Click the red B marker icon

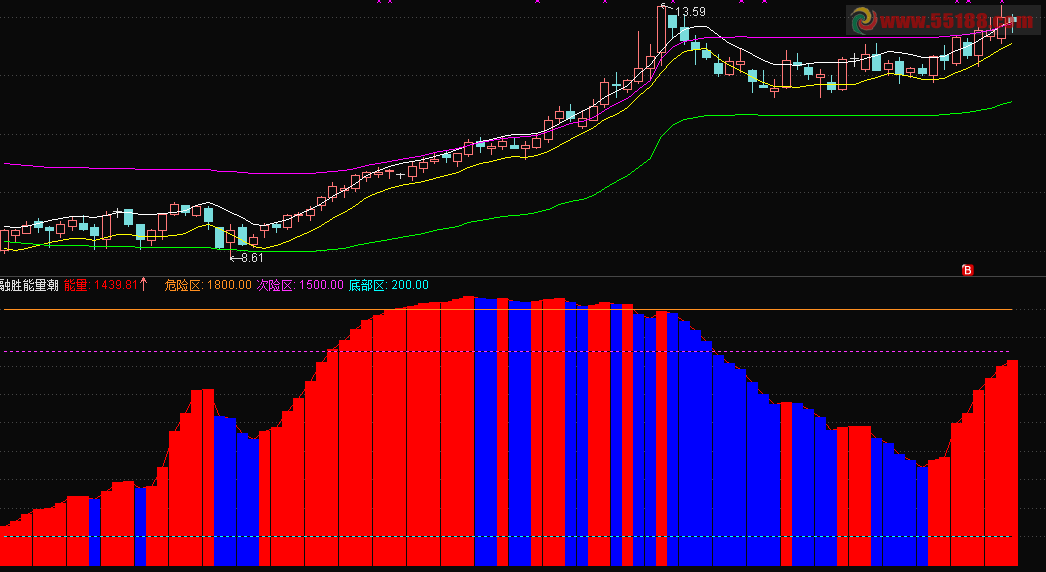point(967,270)
